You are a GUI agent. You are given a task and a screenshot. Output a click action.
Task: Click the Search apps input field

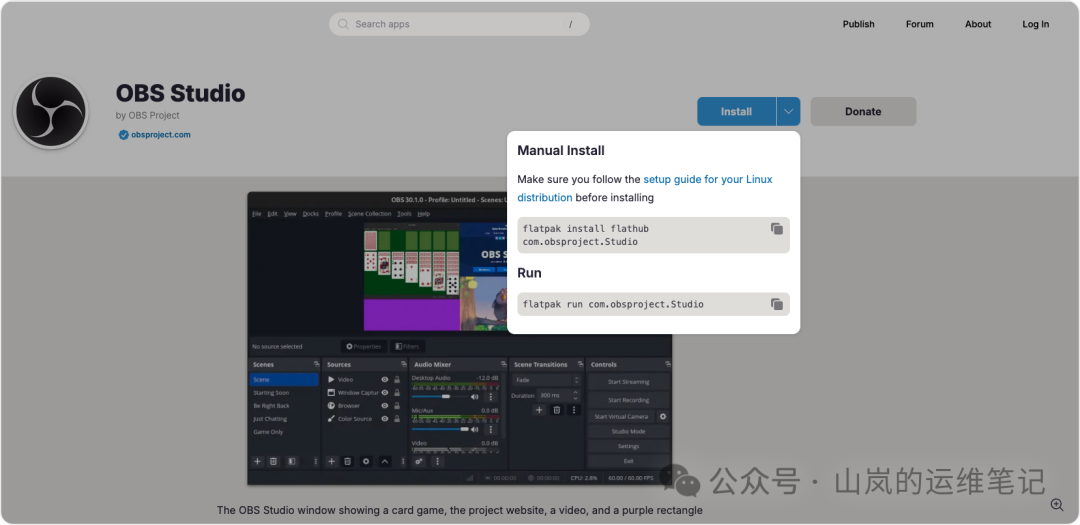point(459,24)
